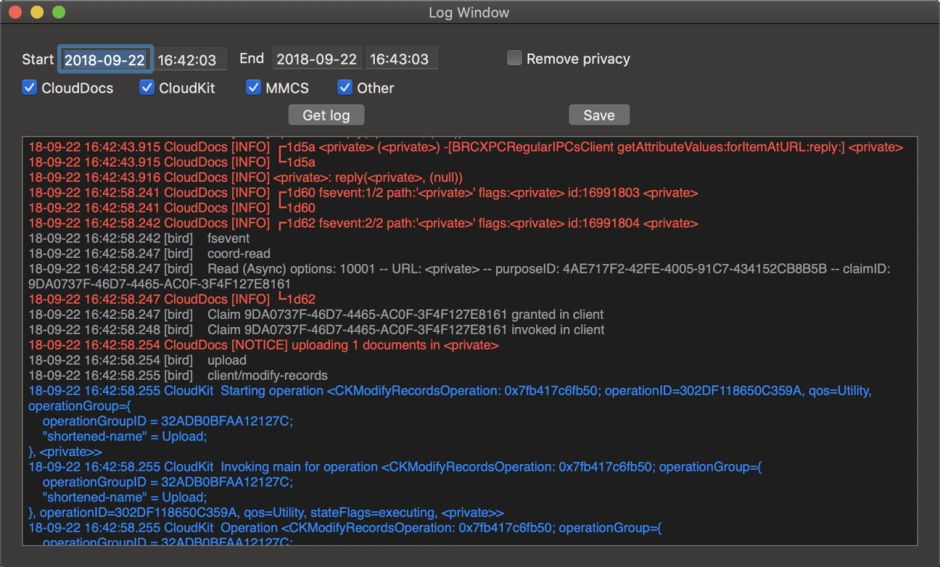Close the Log Window with red button
940x567 pixels.
(16, 13)
